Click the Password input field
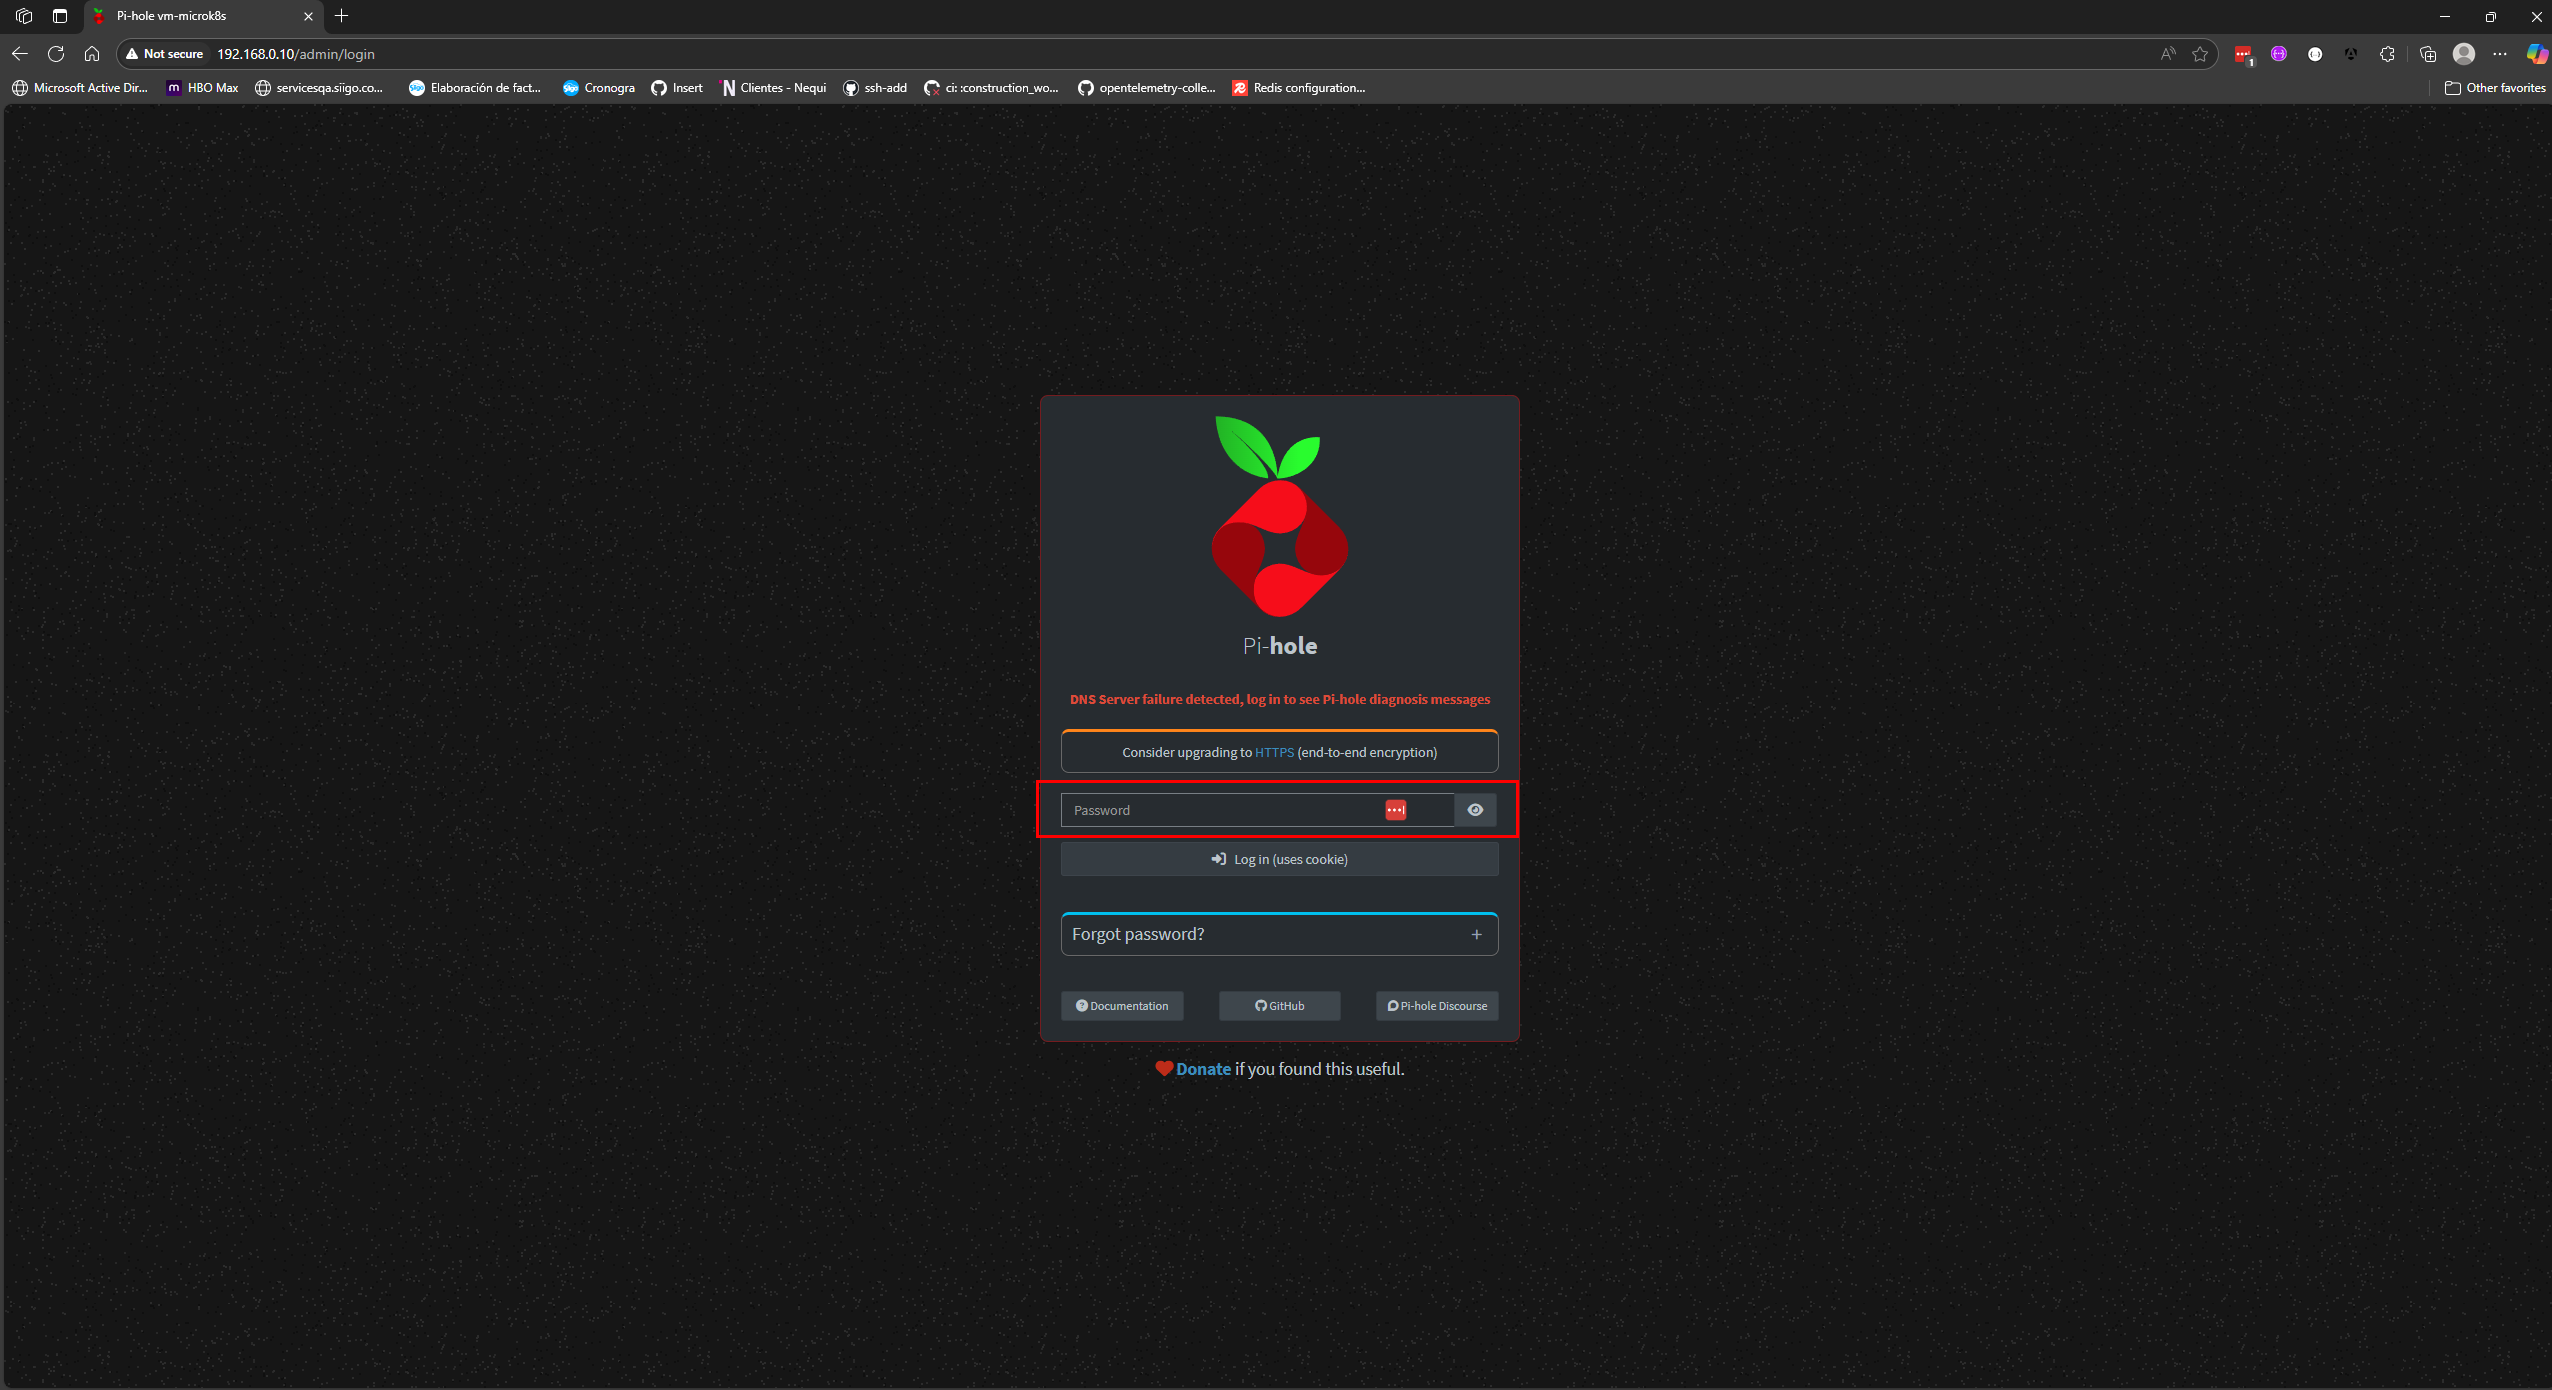Viewport: 2552px width, 1390px height. point(1257,810)
